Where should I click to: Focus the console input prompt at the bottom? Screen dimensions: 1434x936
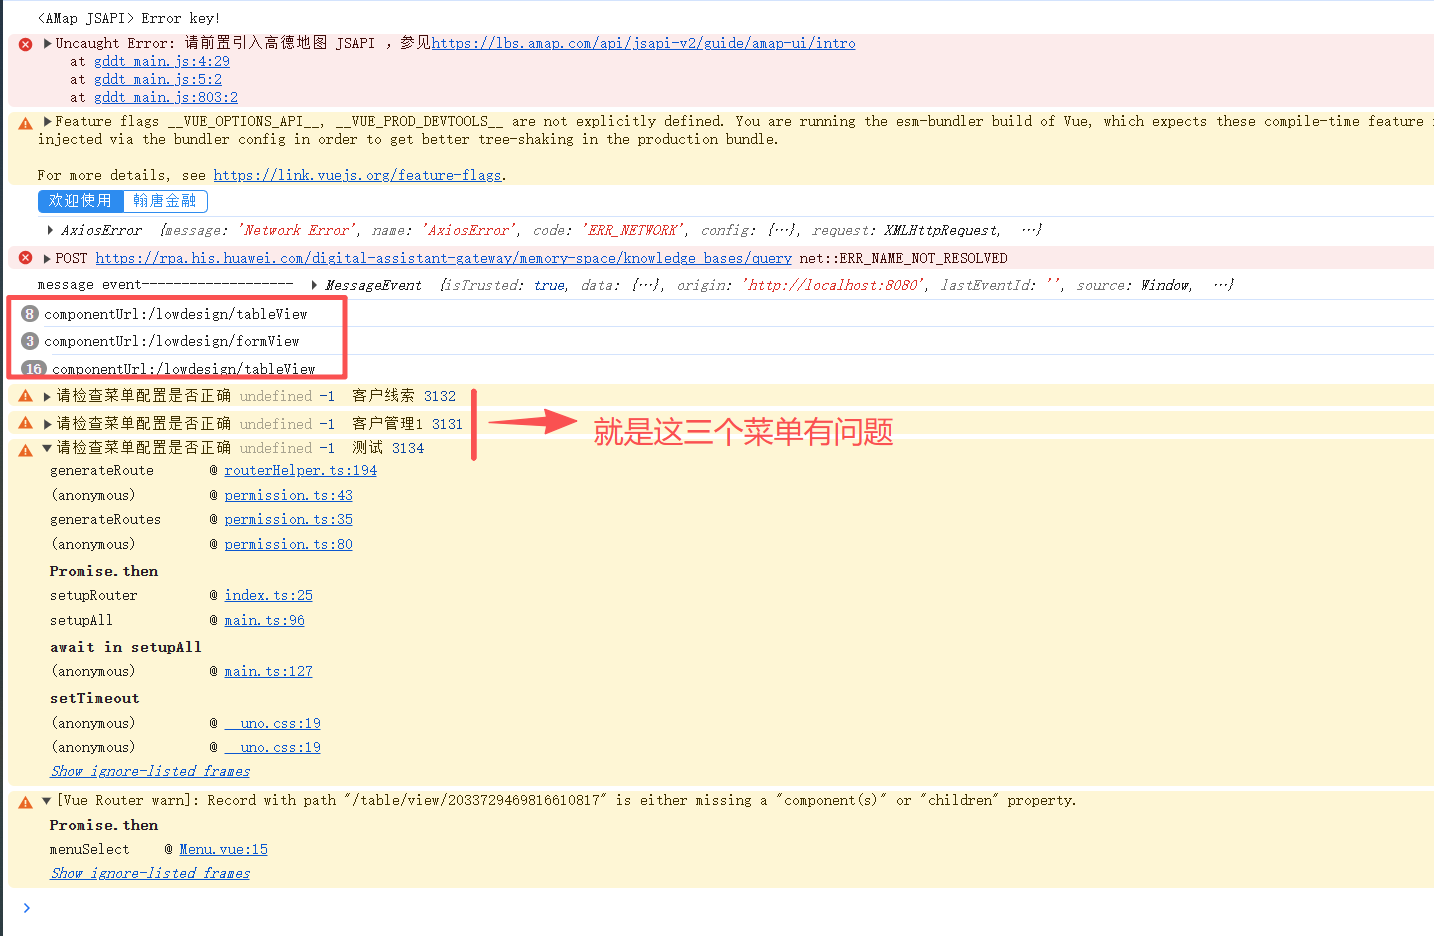click(200, 908)
